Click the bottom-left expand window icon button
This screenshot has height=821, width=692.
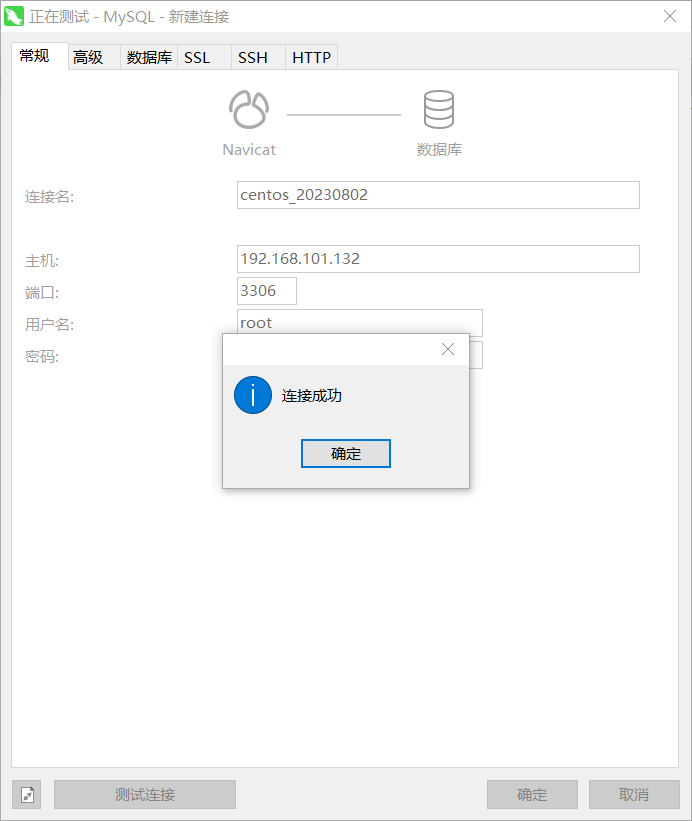click(x=27, y=794)
